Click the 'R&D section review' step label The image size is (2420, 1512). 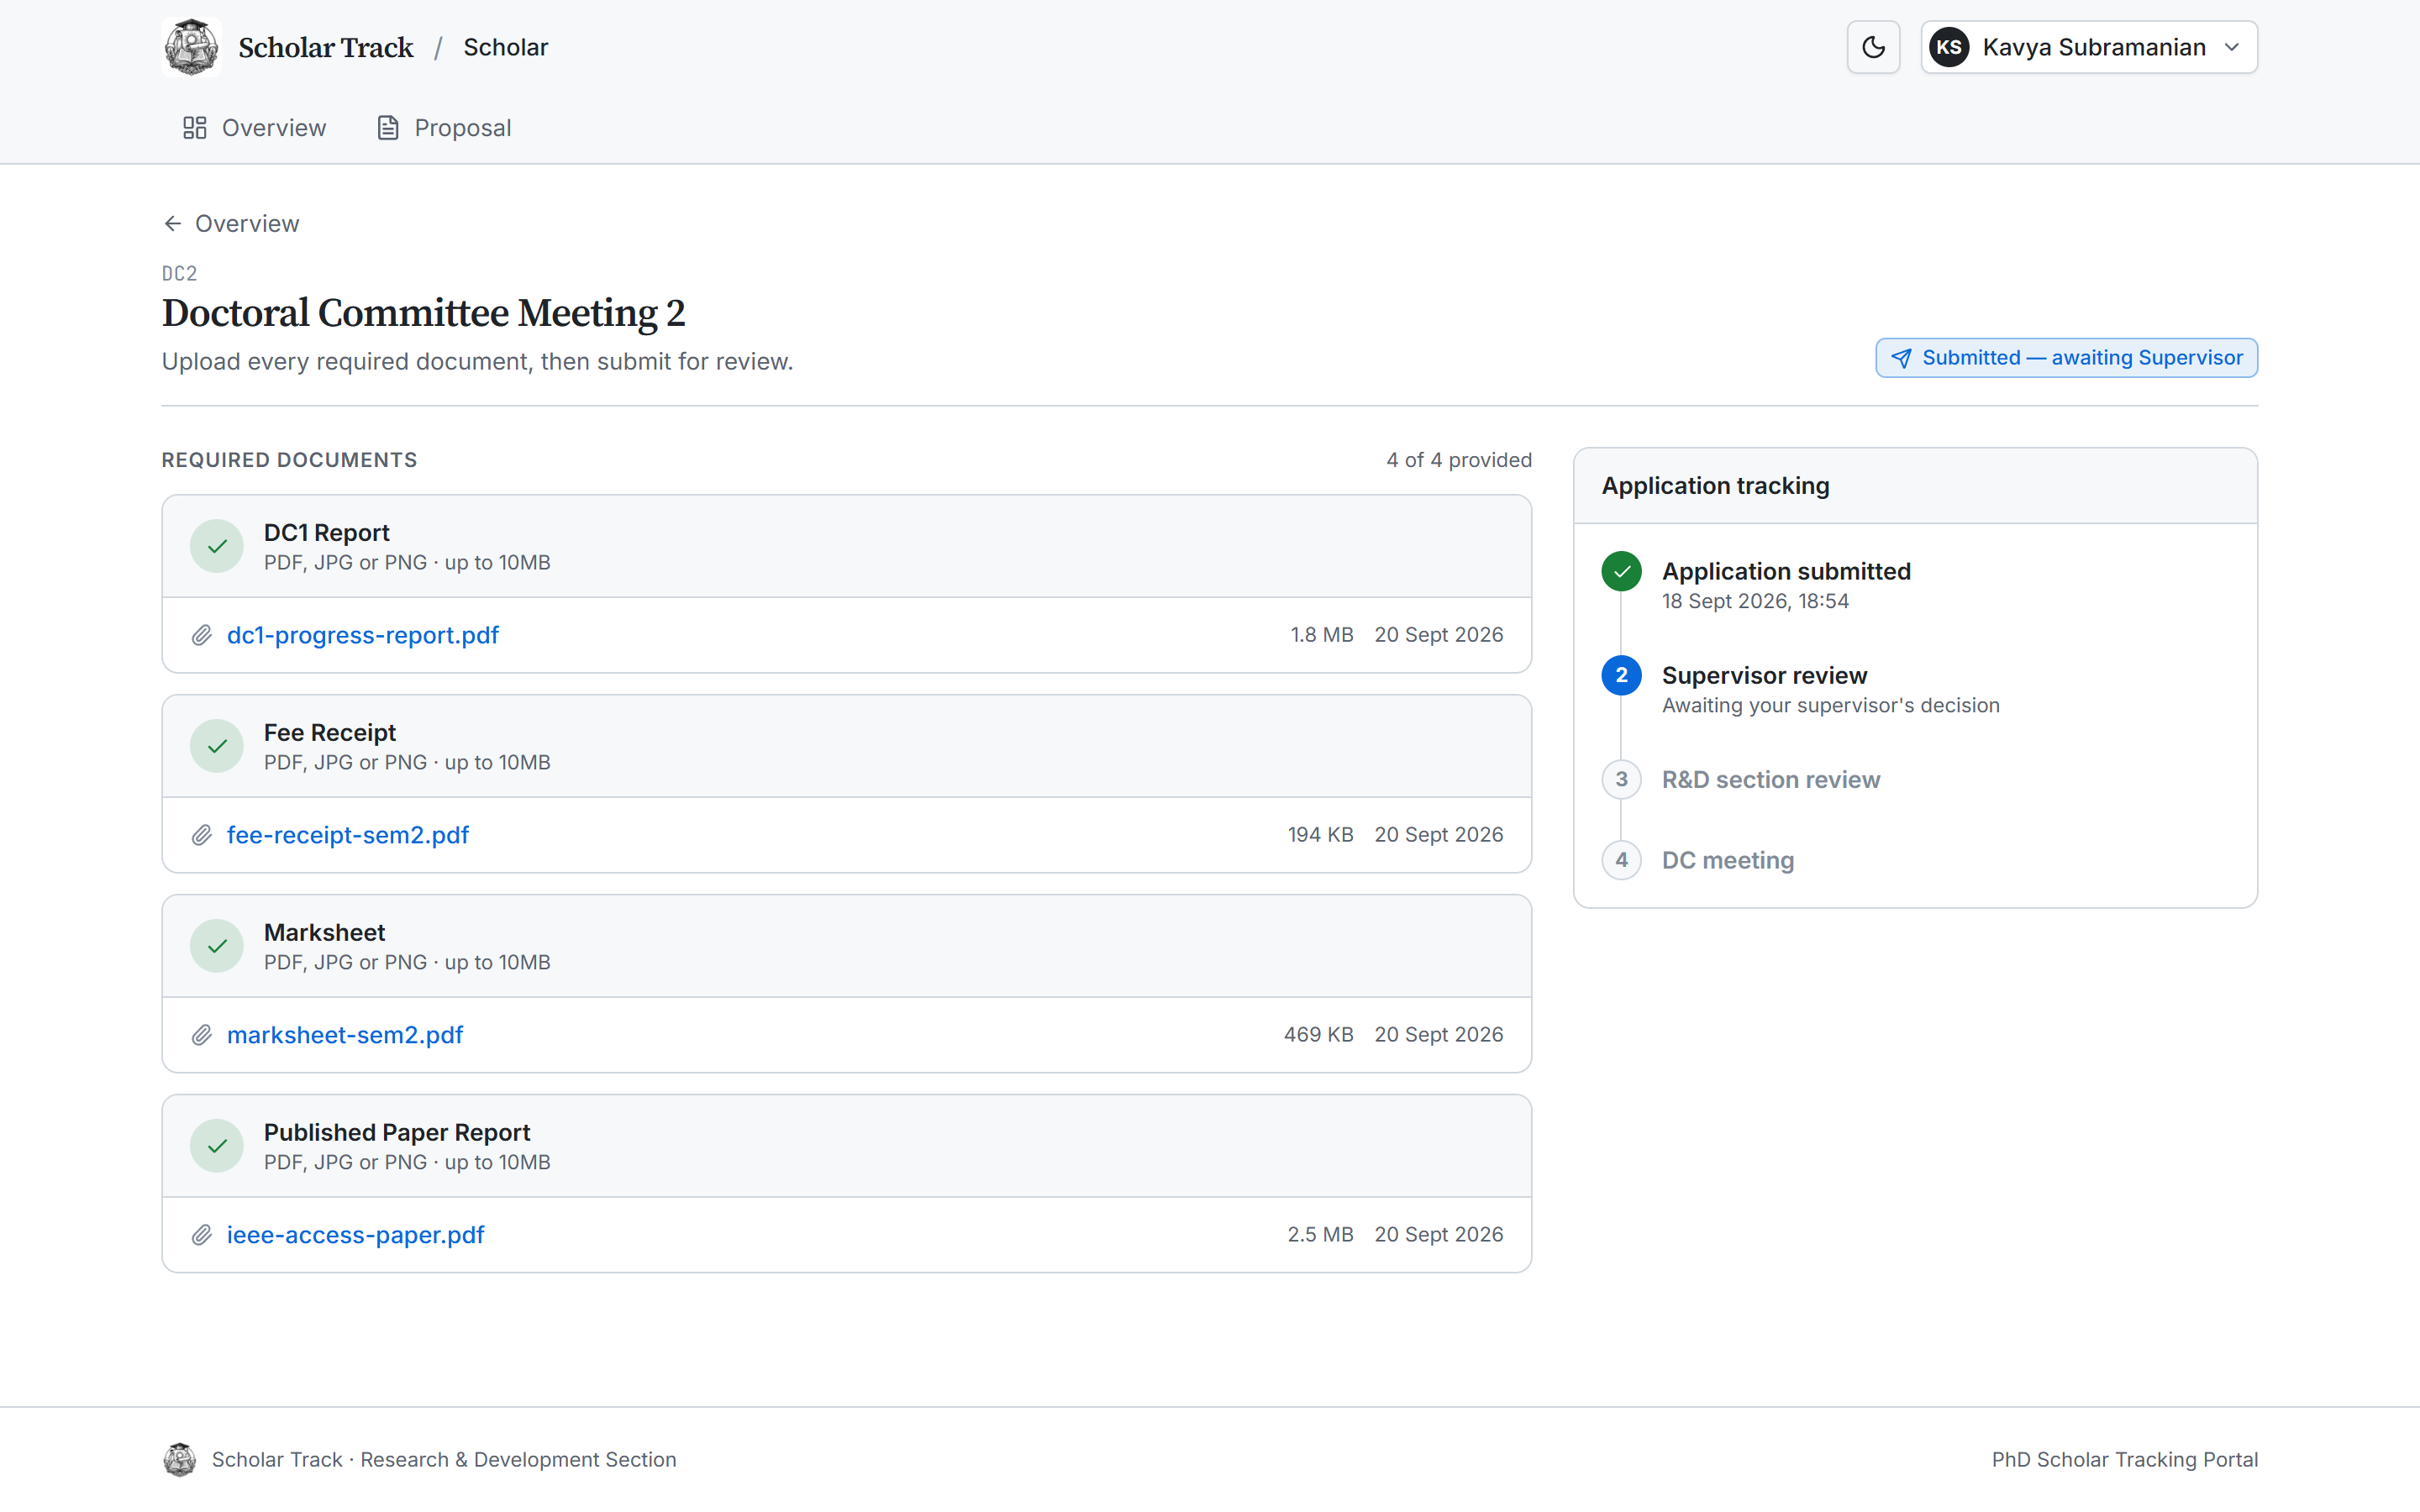click(x=1771, y=779)
